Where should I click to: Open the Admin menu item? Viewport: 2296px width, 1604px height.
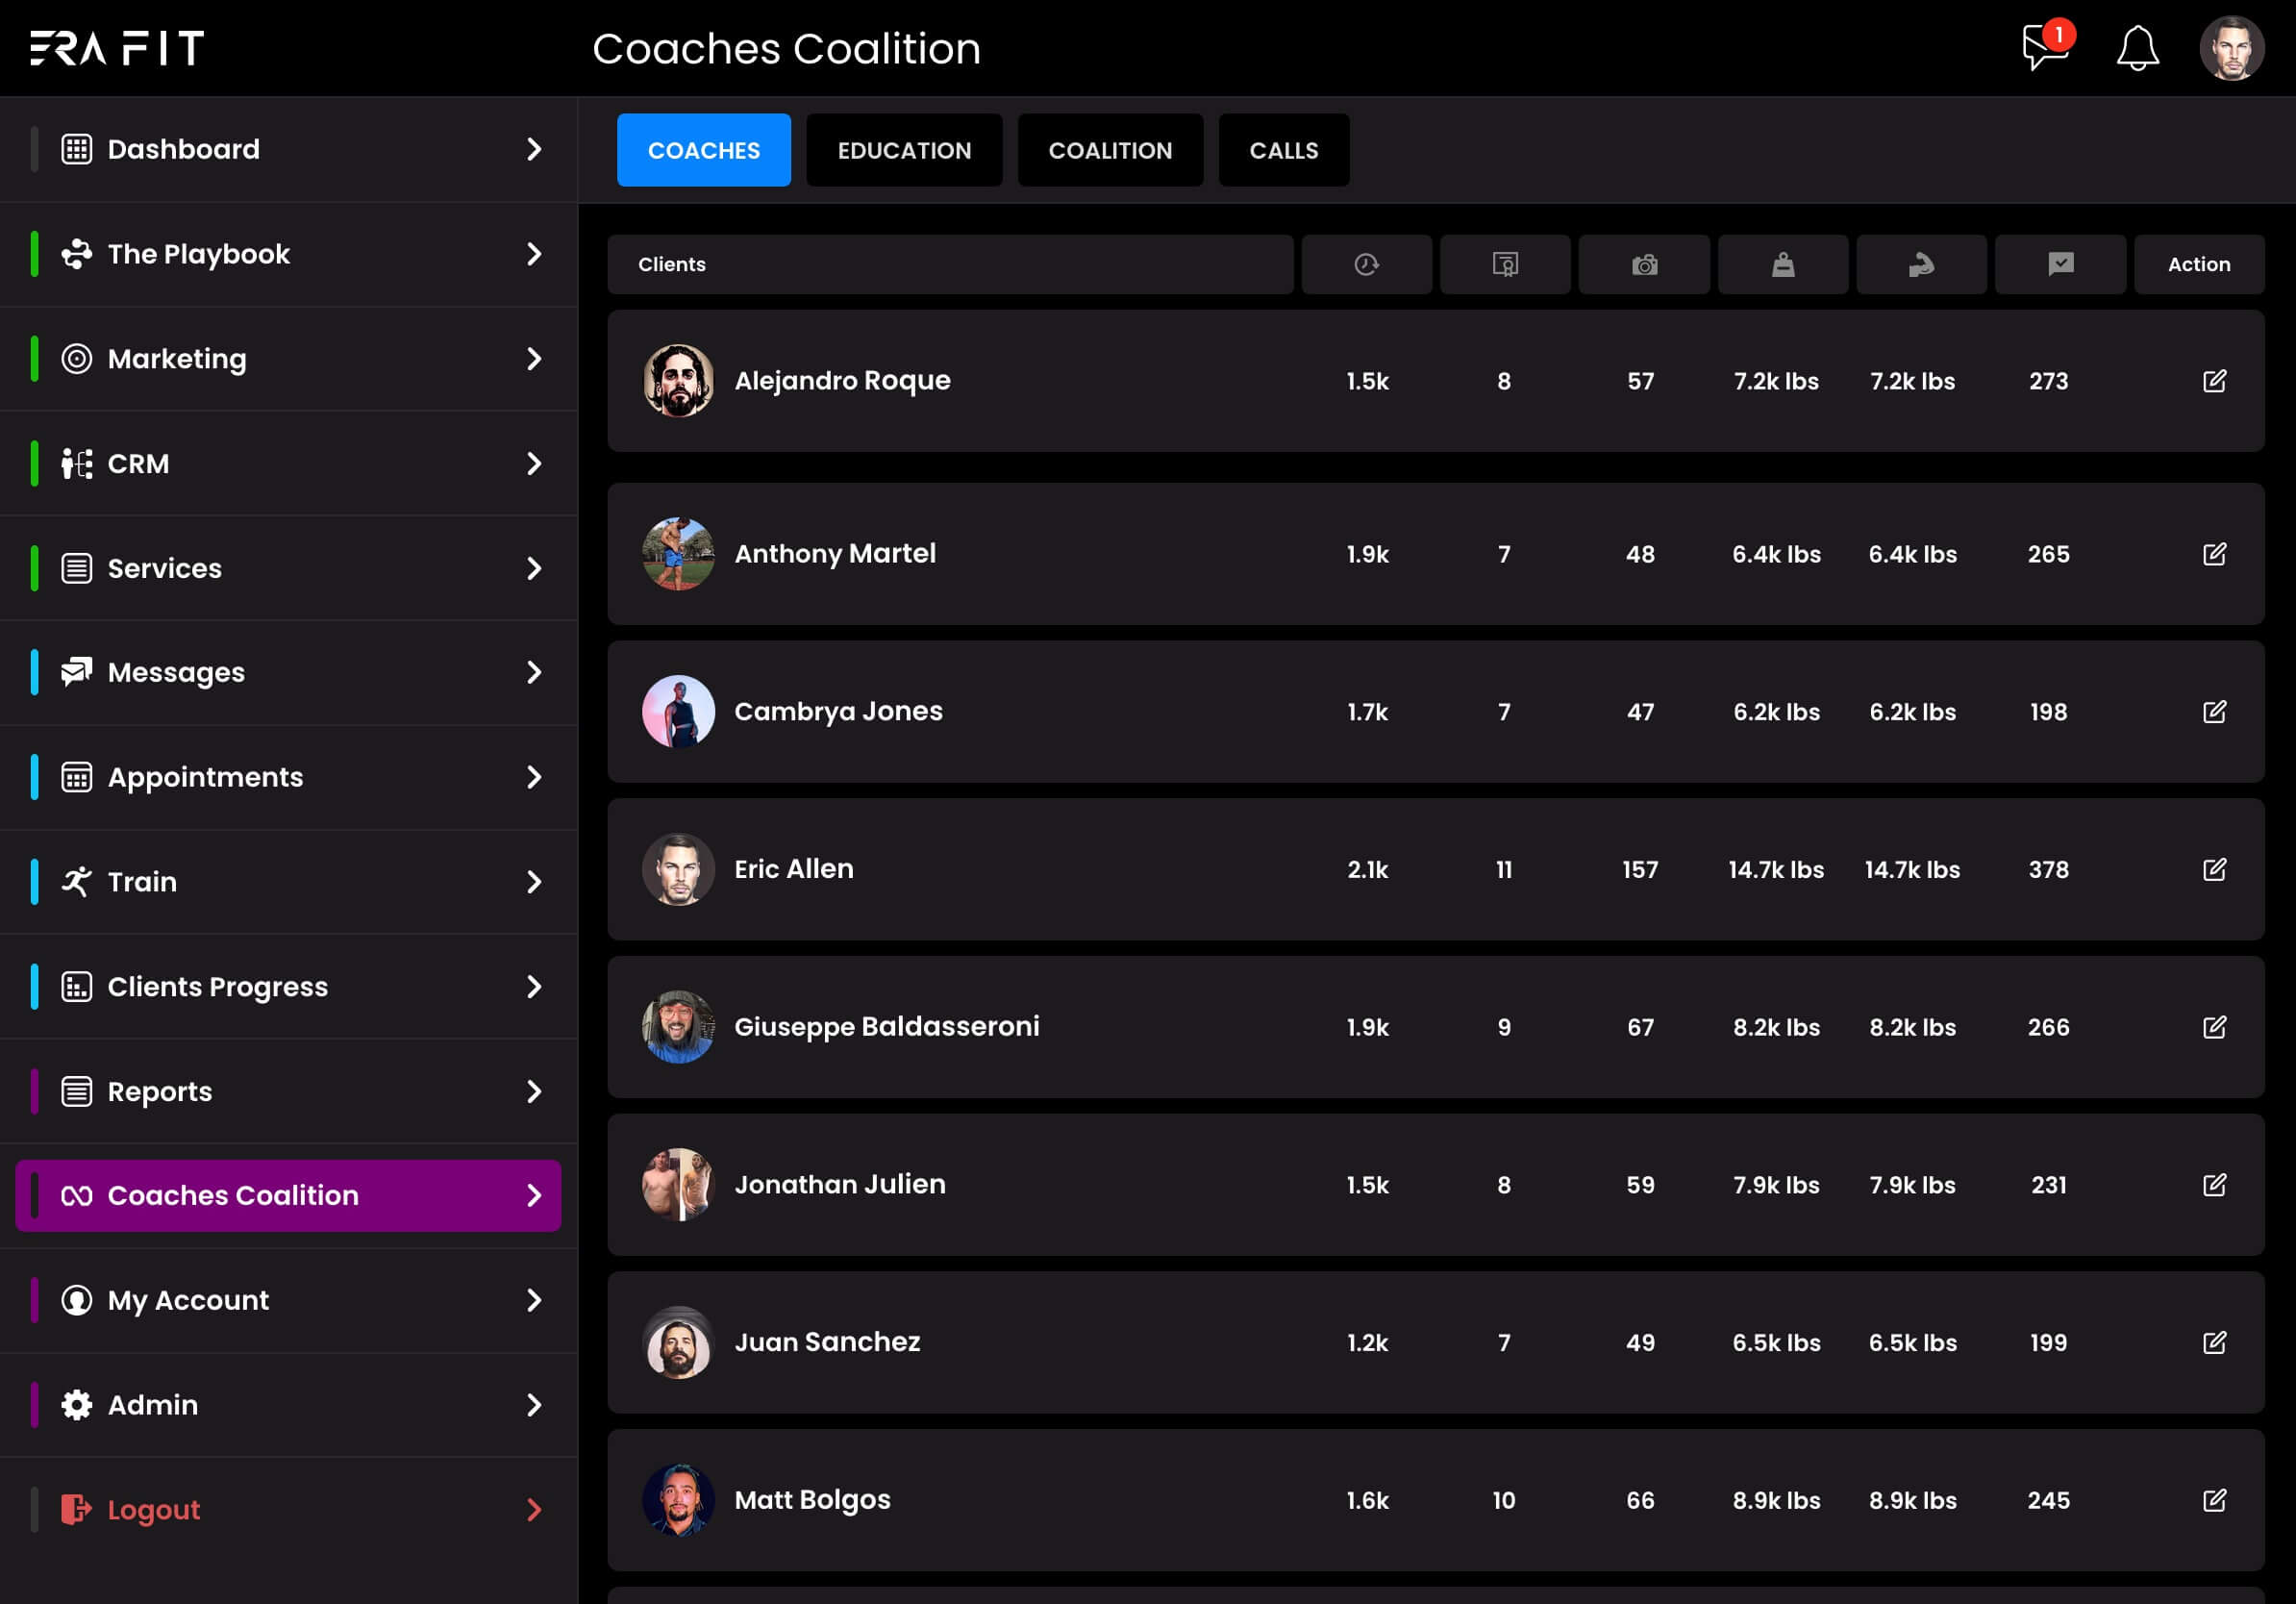coord(288,1405)
